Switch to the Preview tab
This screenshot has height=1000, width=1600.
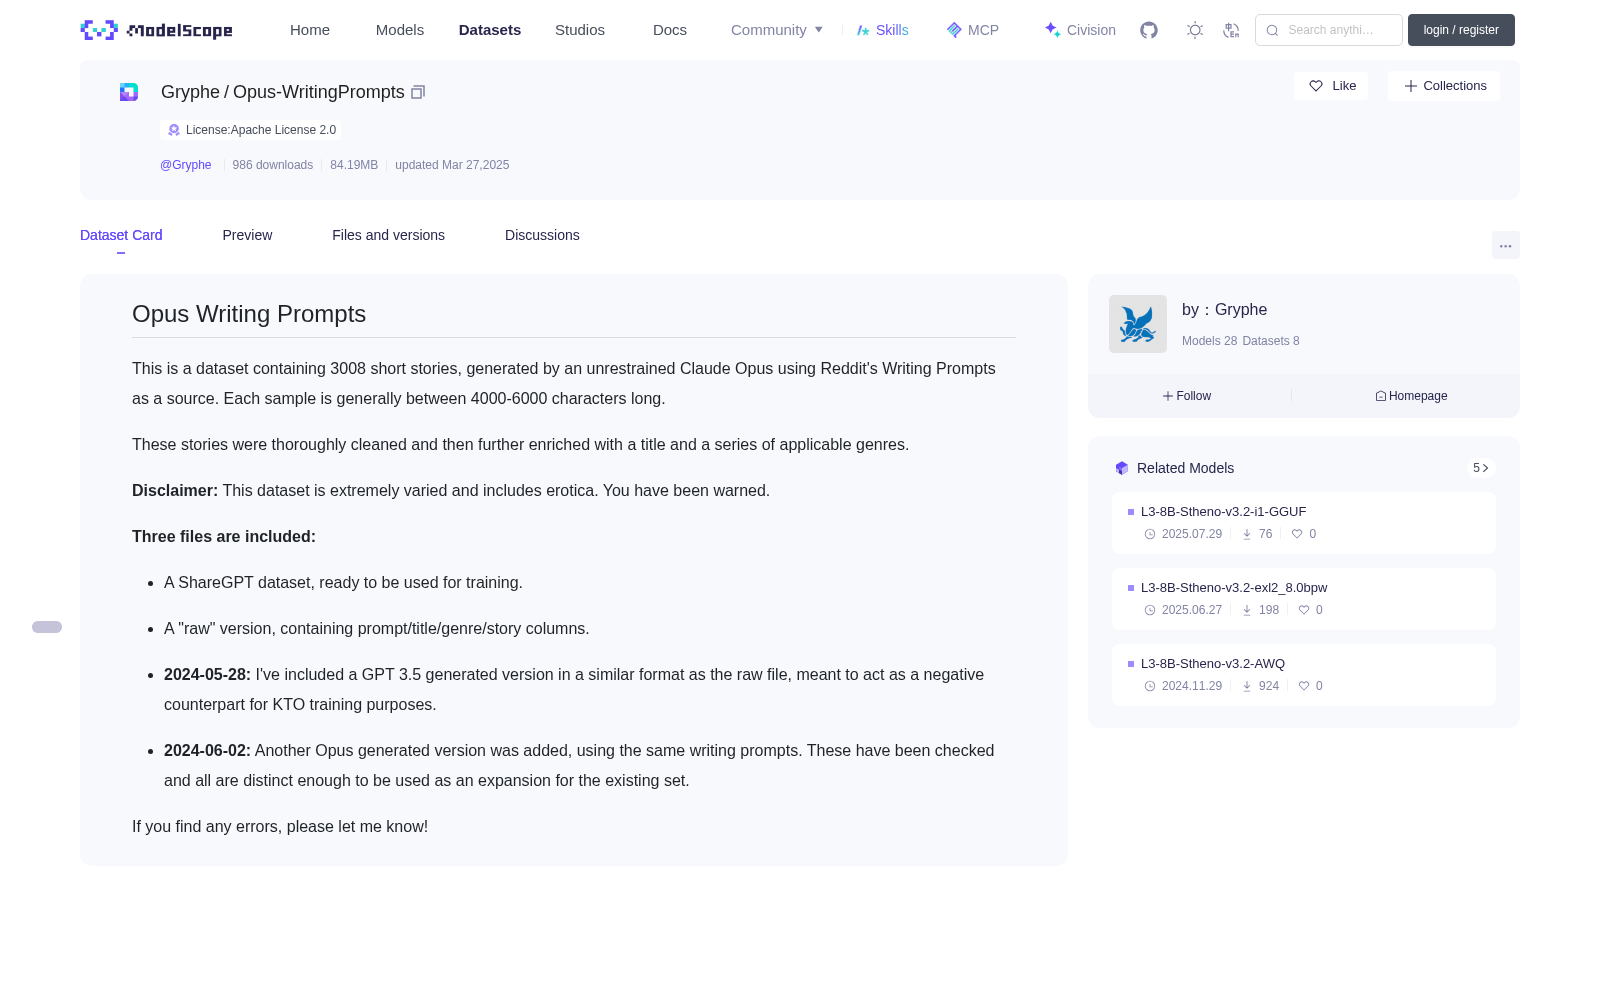[247, 235]
